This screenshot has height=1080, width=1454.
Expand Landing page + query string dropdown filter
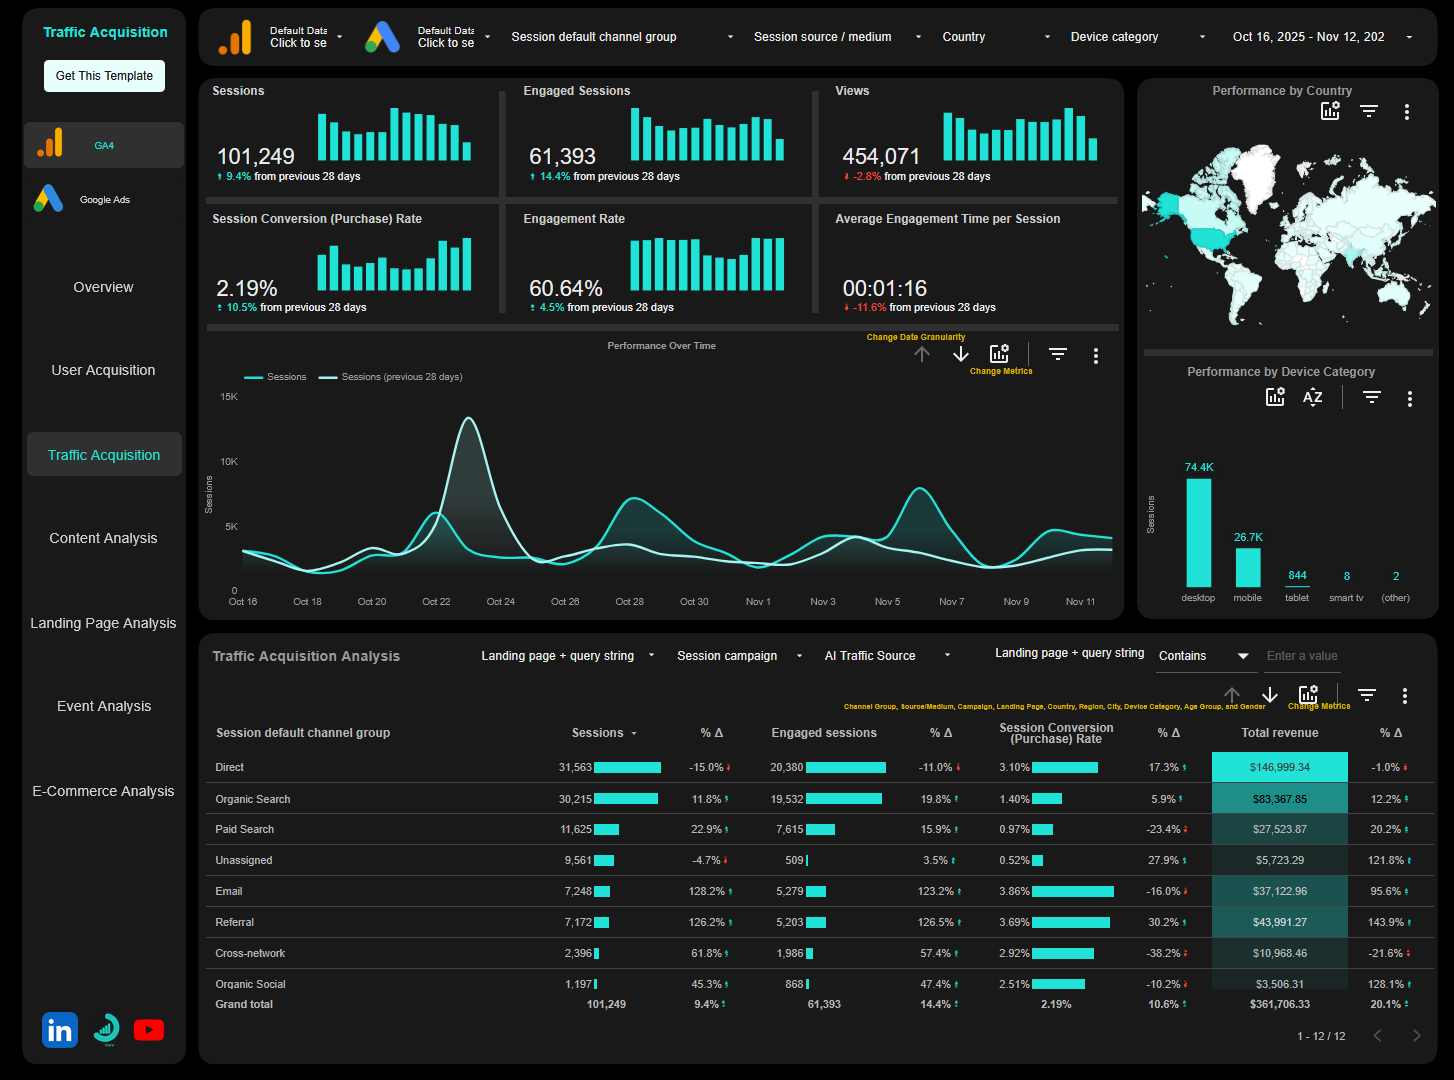pos(568,656)
